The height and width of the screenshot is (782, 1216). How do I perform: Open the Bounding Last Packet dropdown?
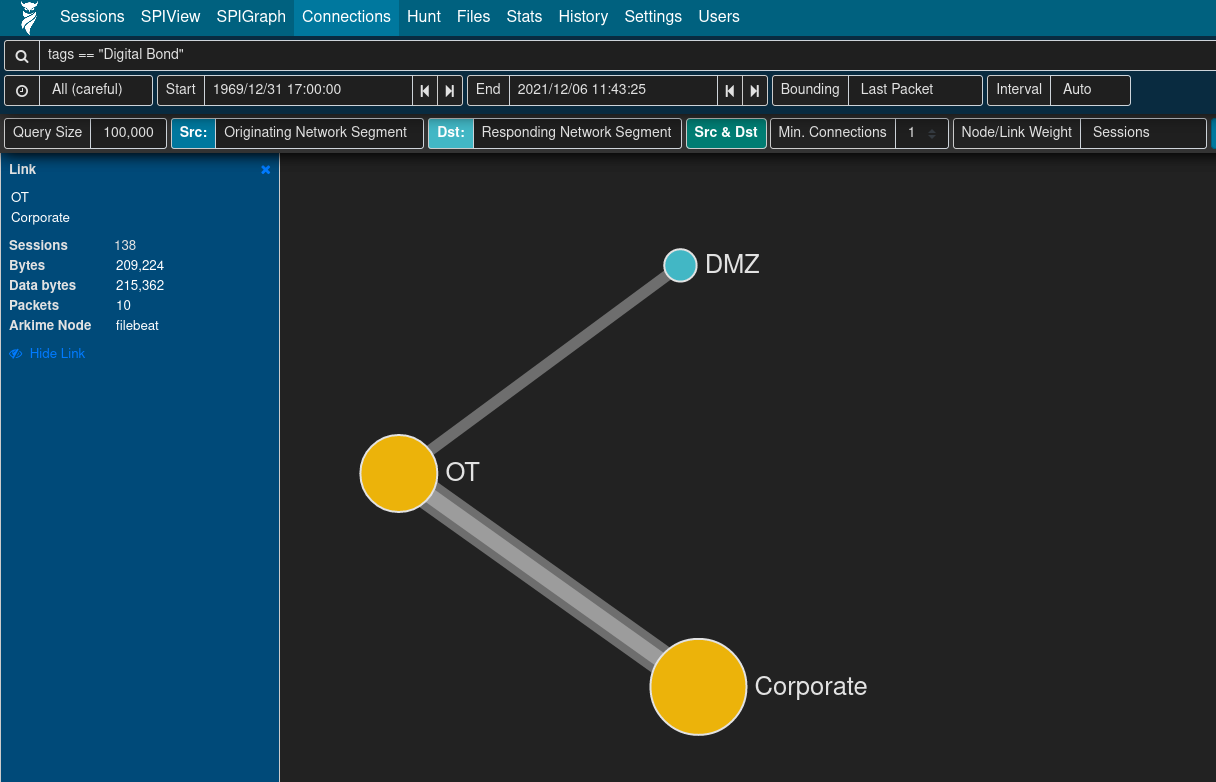915,90
